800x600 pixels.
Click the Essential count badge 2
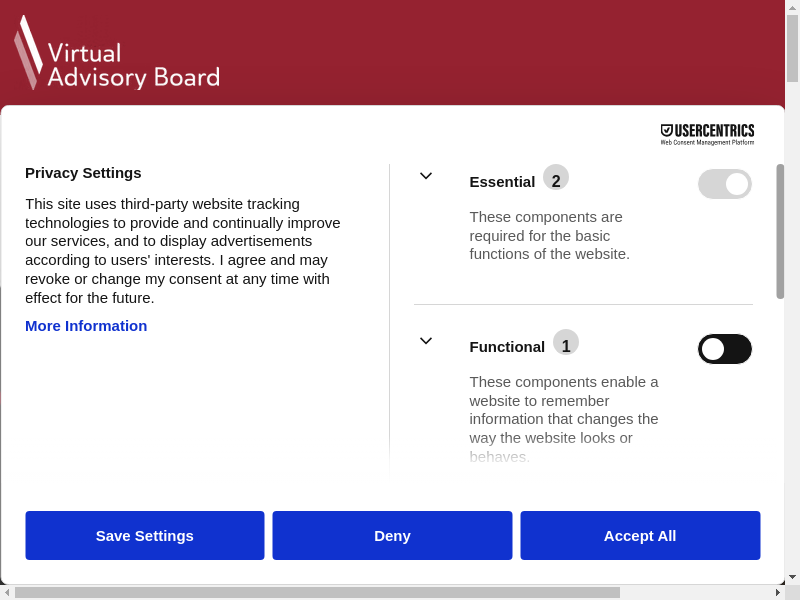556,178
